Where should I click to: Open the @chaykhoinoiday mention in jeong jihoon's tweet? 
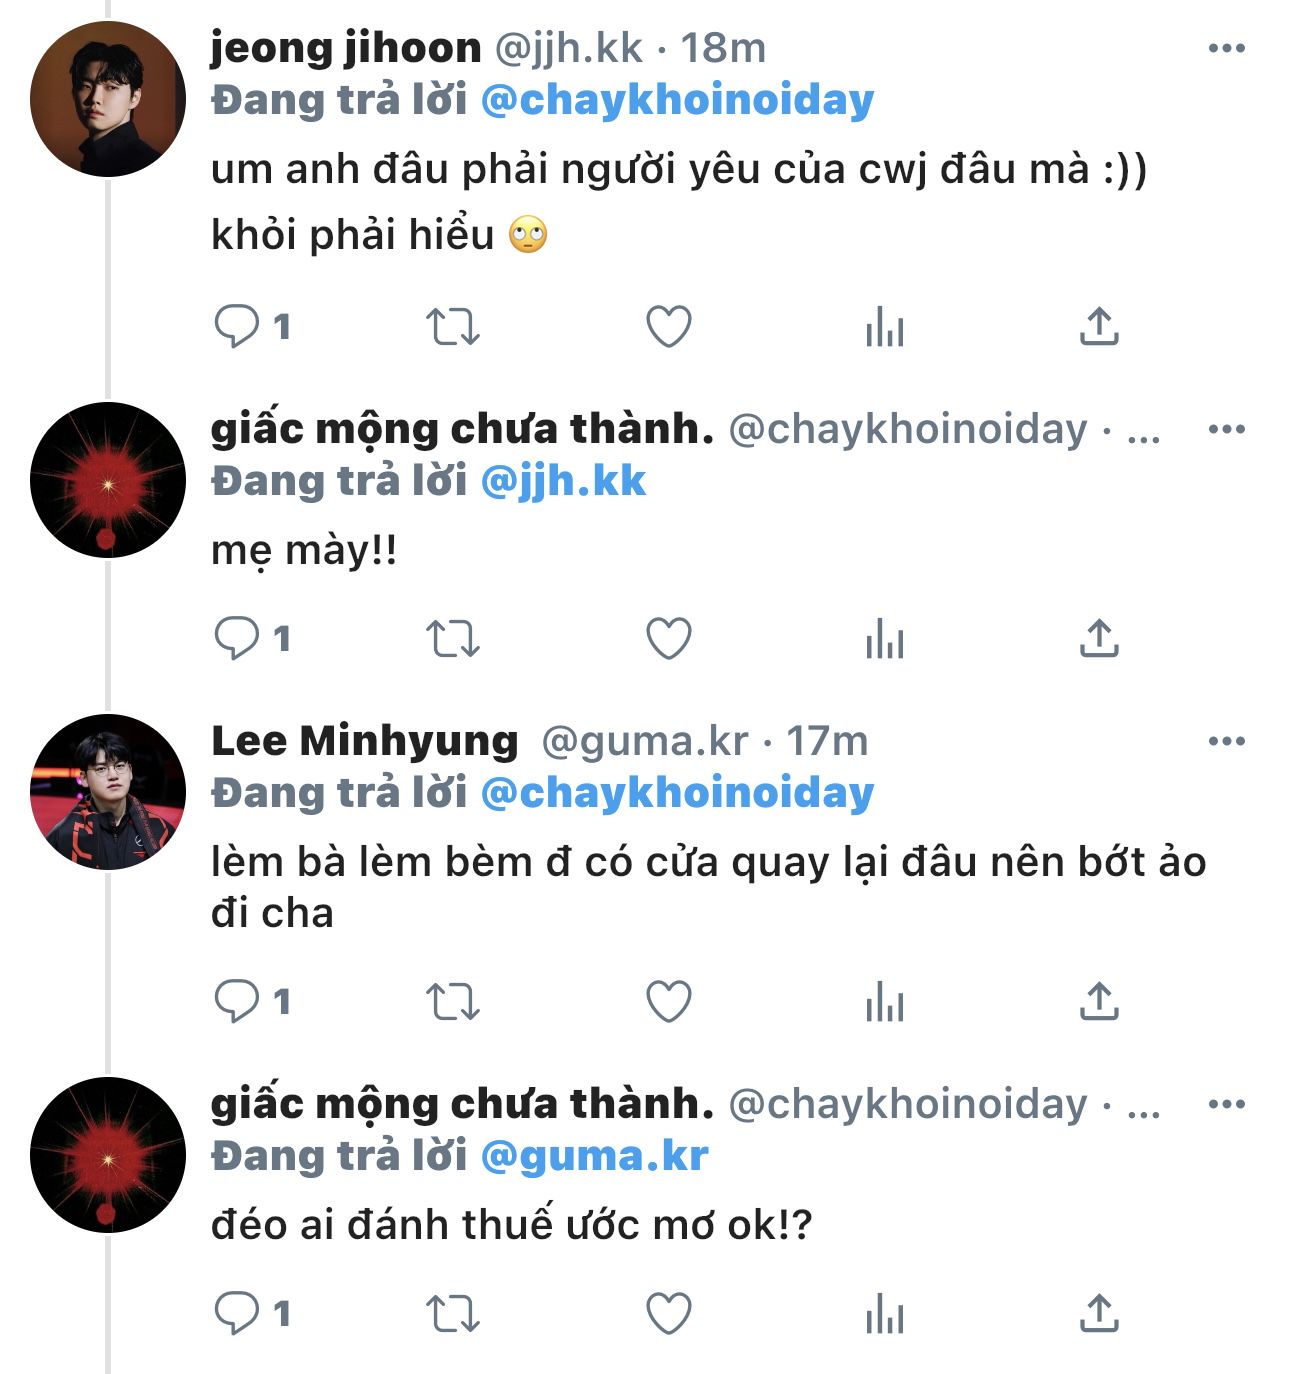point(677,100)
